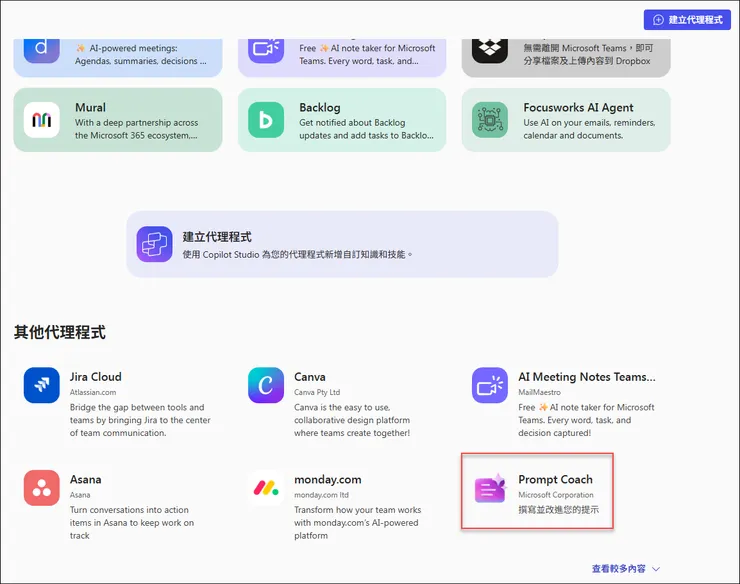Click the Dropbox icon in top card

(x=490, y=51)
